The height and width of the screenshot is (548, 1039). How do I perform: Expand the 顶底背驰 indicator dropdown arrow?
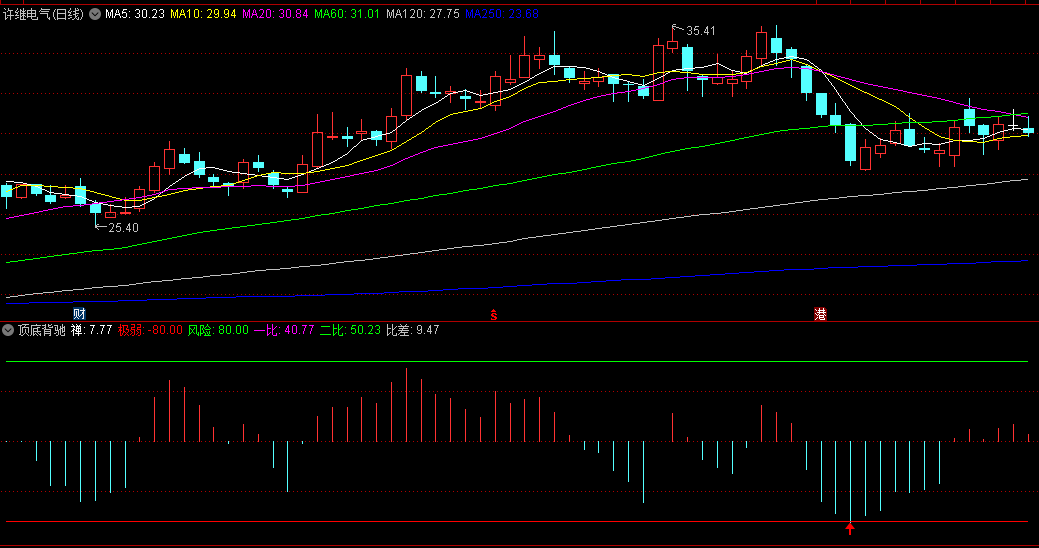8,330
